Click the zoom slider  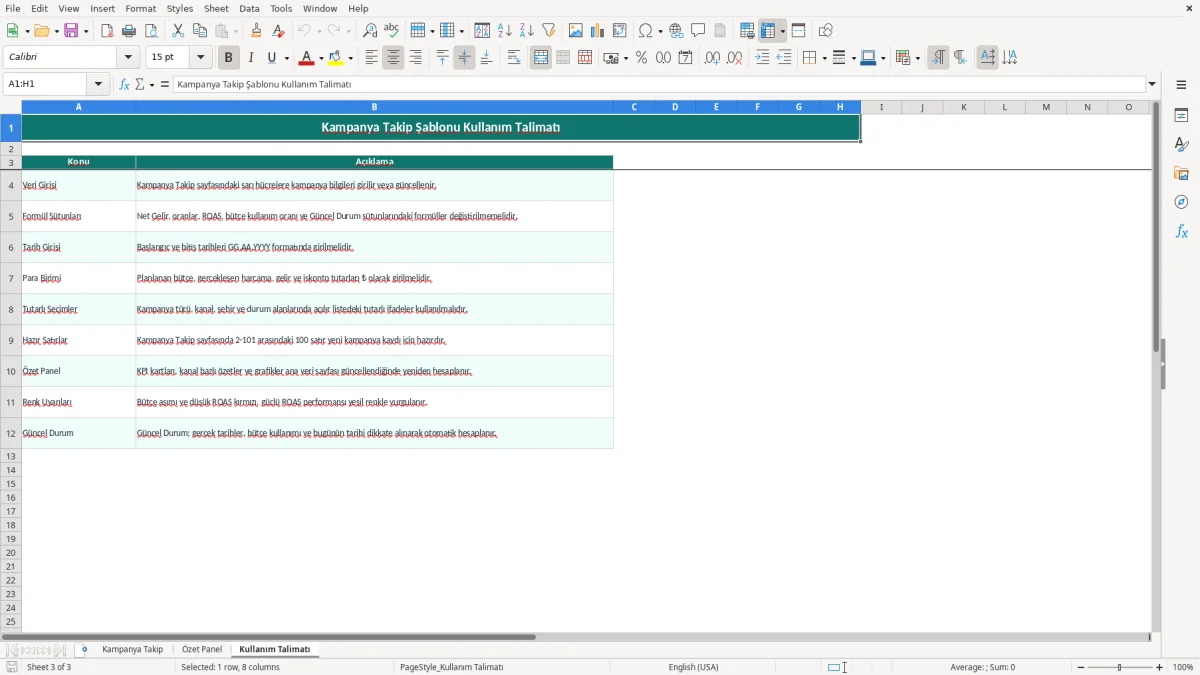1119,667
